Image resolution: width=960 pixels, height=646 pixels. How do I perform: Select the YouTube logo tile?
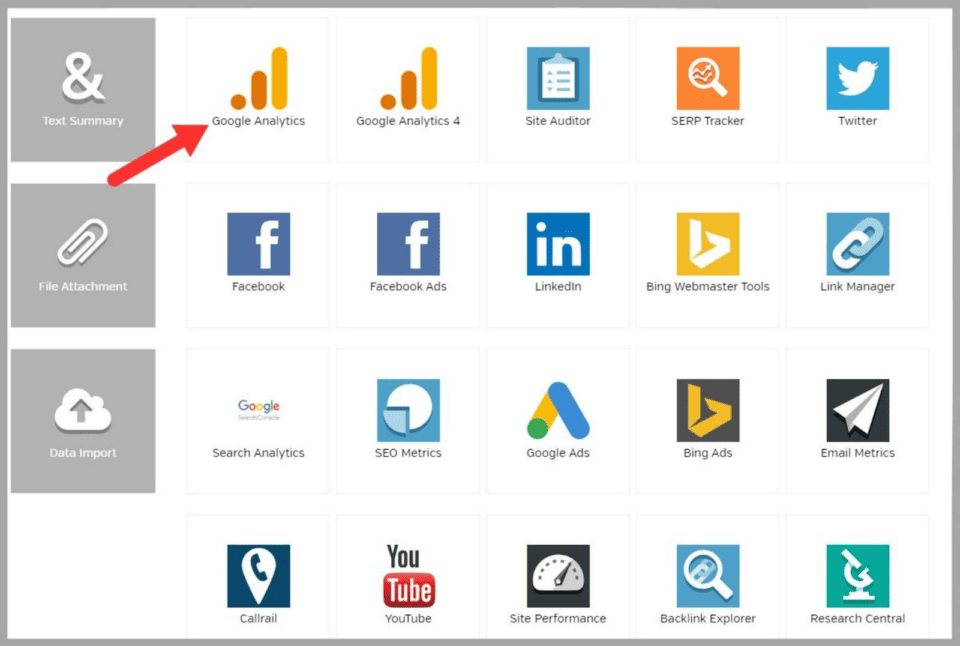[x=408, y=577]
